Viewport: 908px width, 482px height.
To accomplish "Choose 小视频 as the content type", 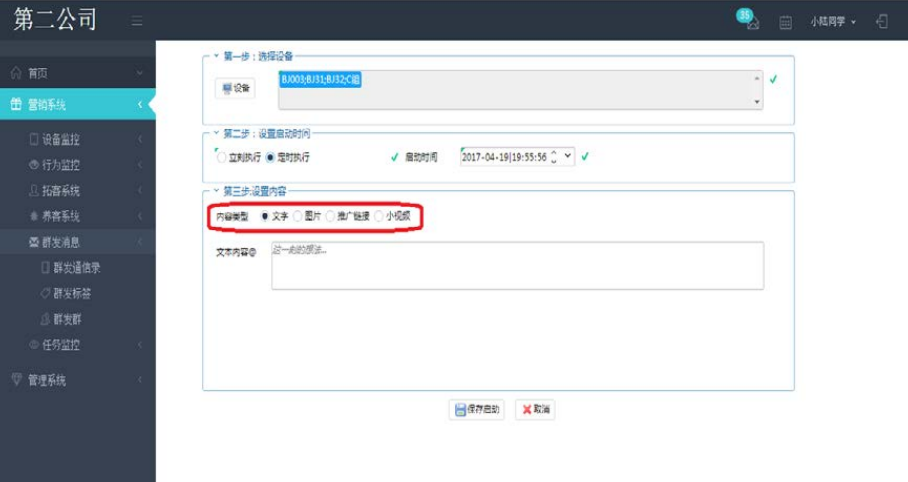I will (379, 216).
